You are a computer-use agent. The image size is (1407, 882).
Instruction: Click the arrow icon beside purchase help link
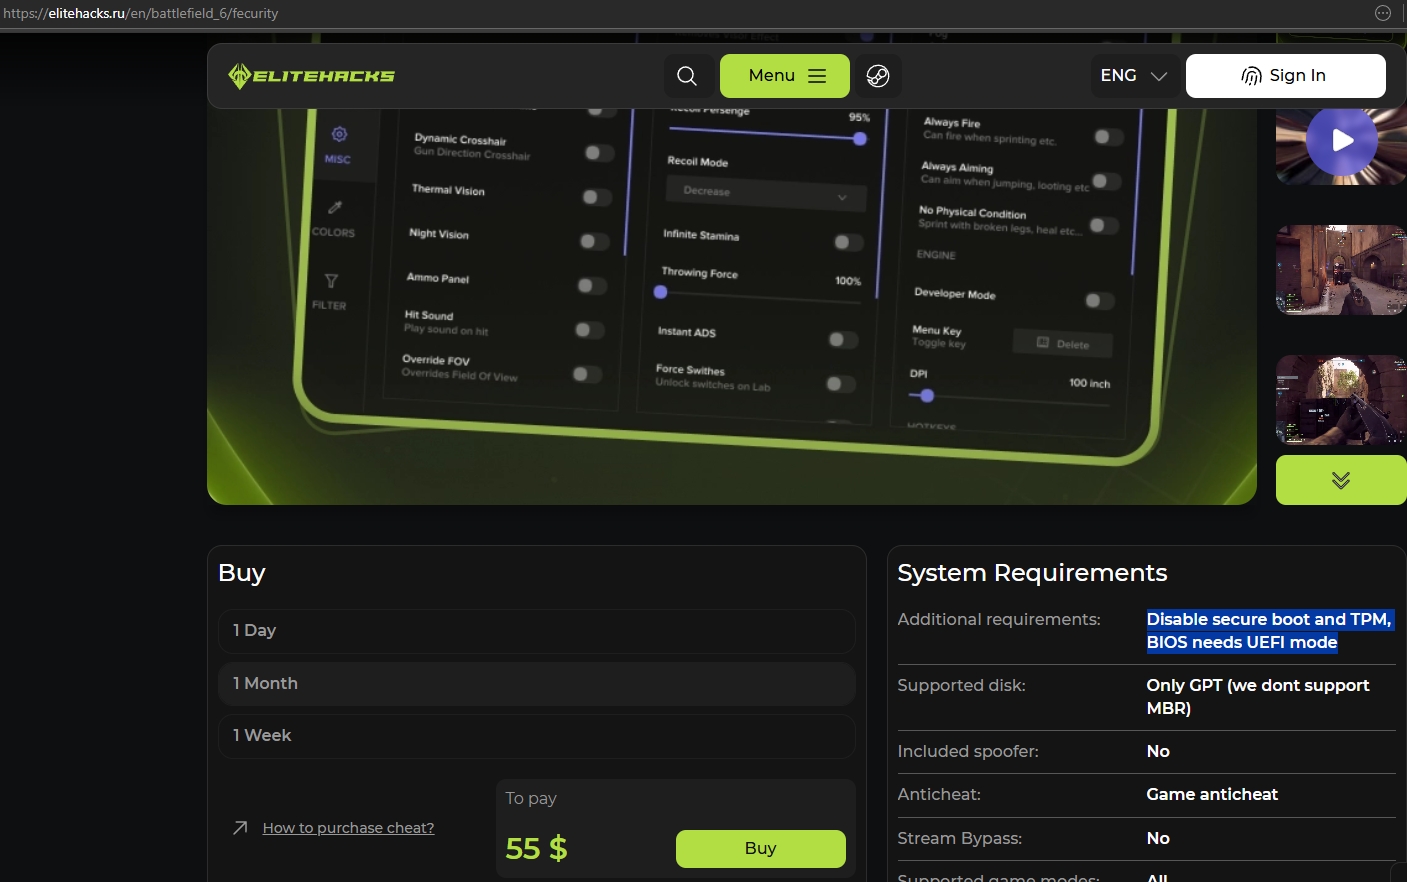click(x=240, y=828)
